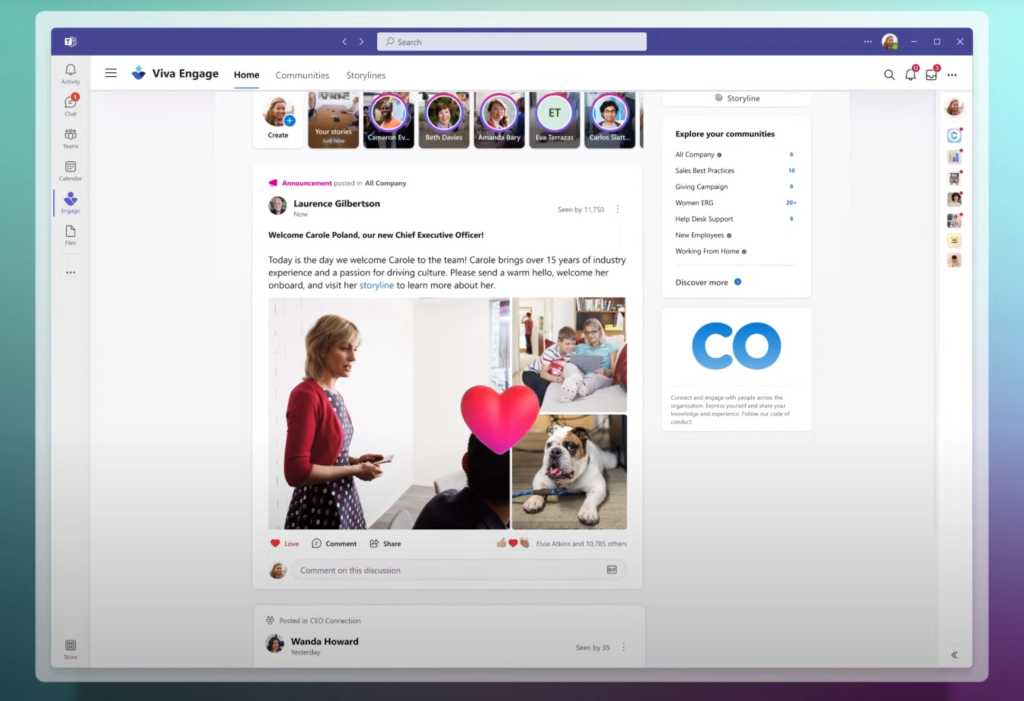Screen dimensions: 1024x701
Task: Switch to the Communities tab
Action: point(302,75)
